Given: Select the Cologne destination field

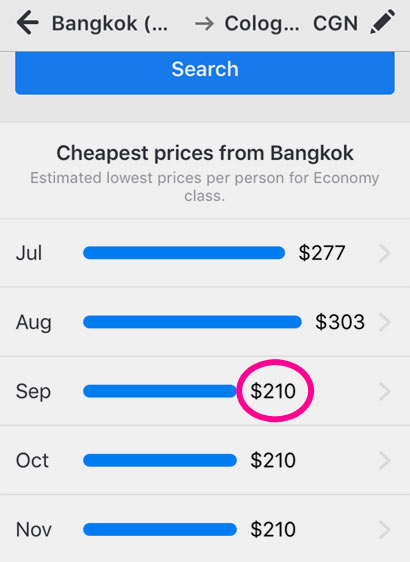Looking at the screenshot, I should [262, 24].
